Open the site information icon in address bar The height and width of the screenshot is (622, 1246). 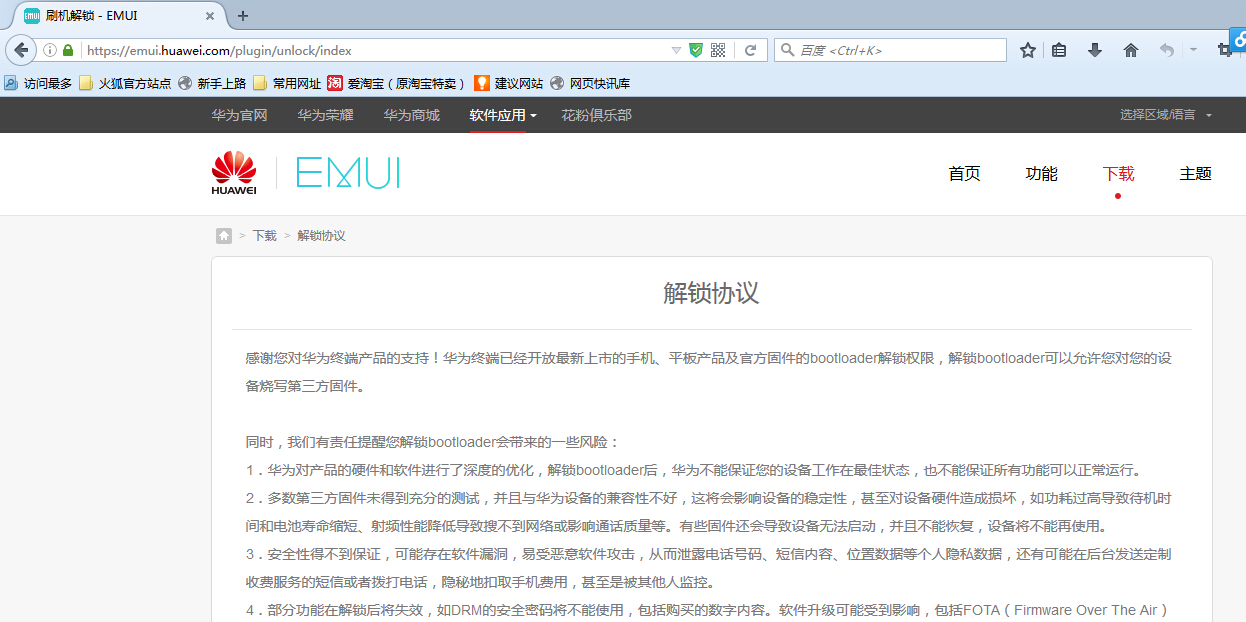(x=50, y=50)
